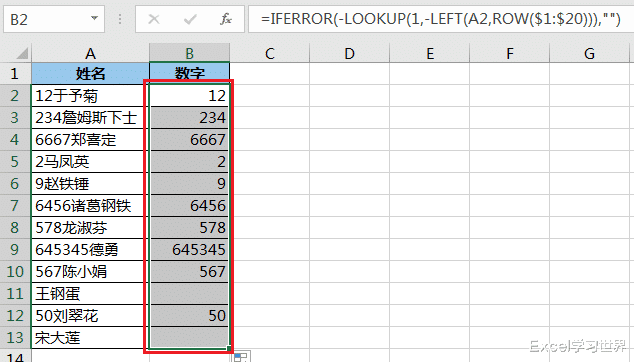The width and height of the screenshot is (634, 362).
Task: Open the Name Box dropdown arrow
Action: point(95,18)
